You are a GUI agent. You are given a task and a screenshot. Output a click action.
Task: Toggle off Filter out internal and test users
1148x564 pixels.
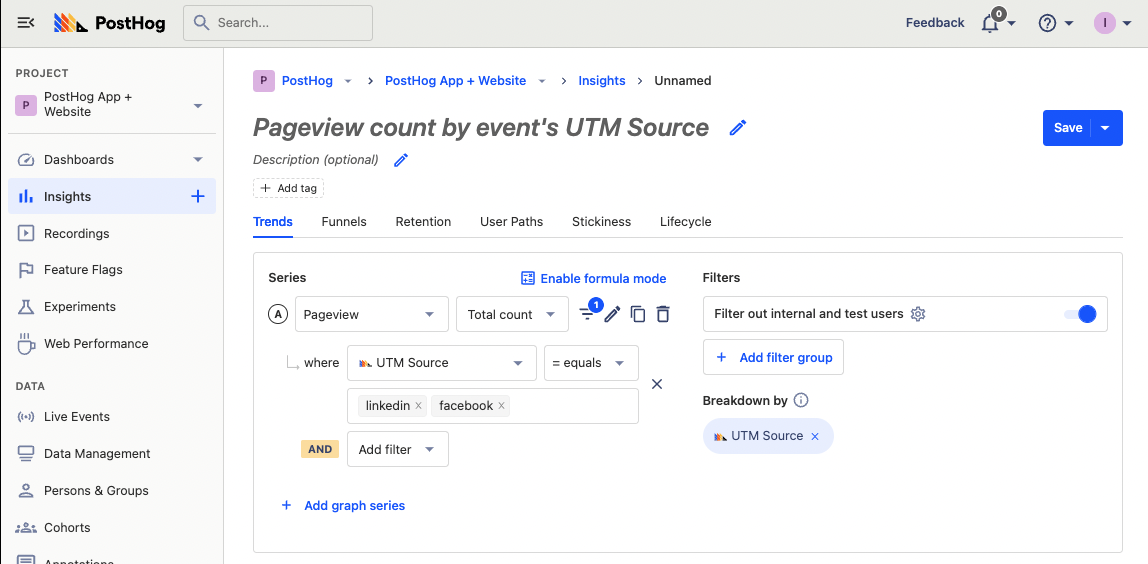[x=1080, y=314]
